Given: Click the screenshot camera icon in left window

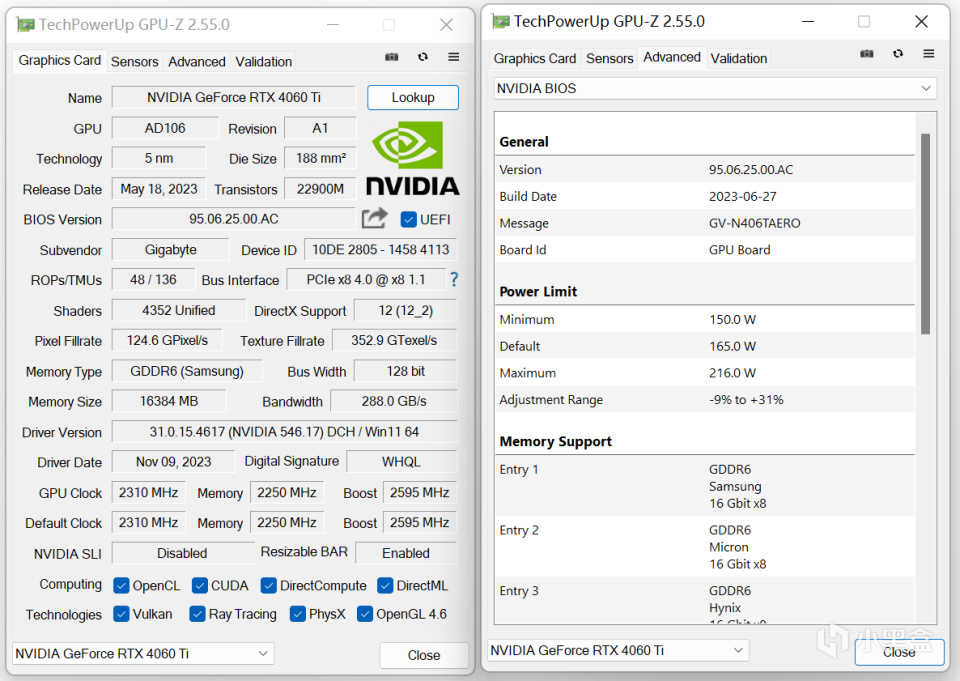Looking at the screenshot, I should 392,57.
